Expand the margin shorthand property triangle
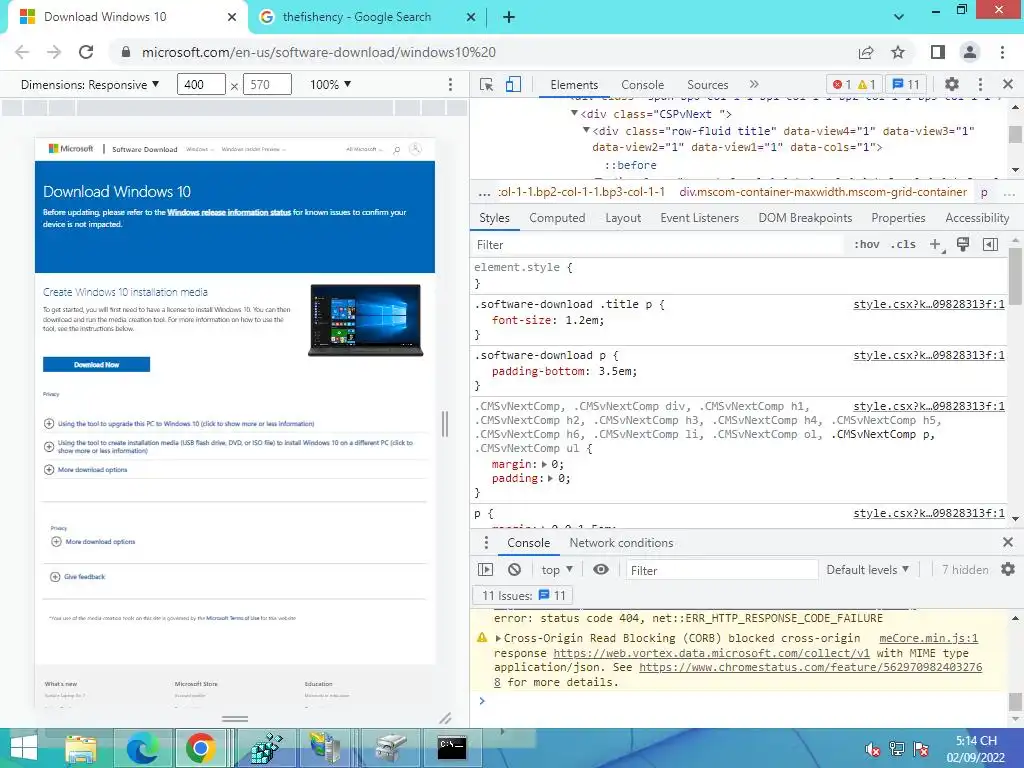Screen dimensions: 1024x768 [x=544, y=464]
